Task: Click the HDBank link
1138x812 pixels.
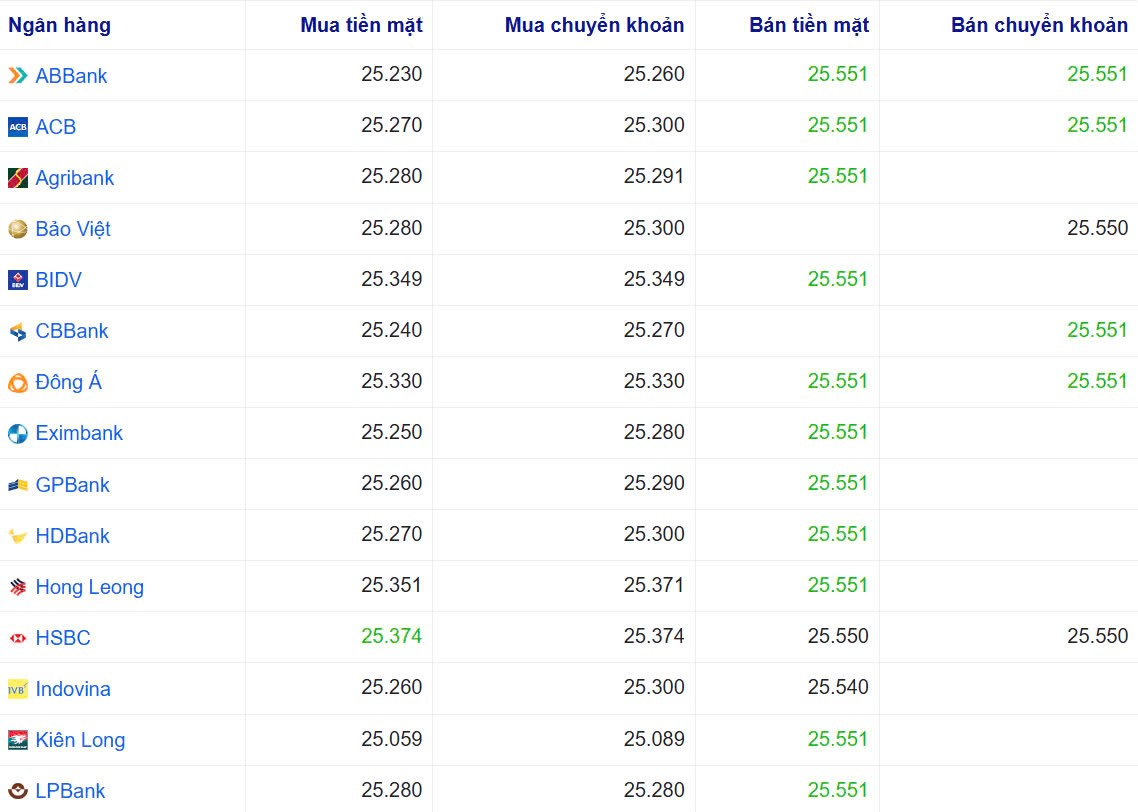Action: pyautogui.click(x=70, y=534)
